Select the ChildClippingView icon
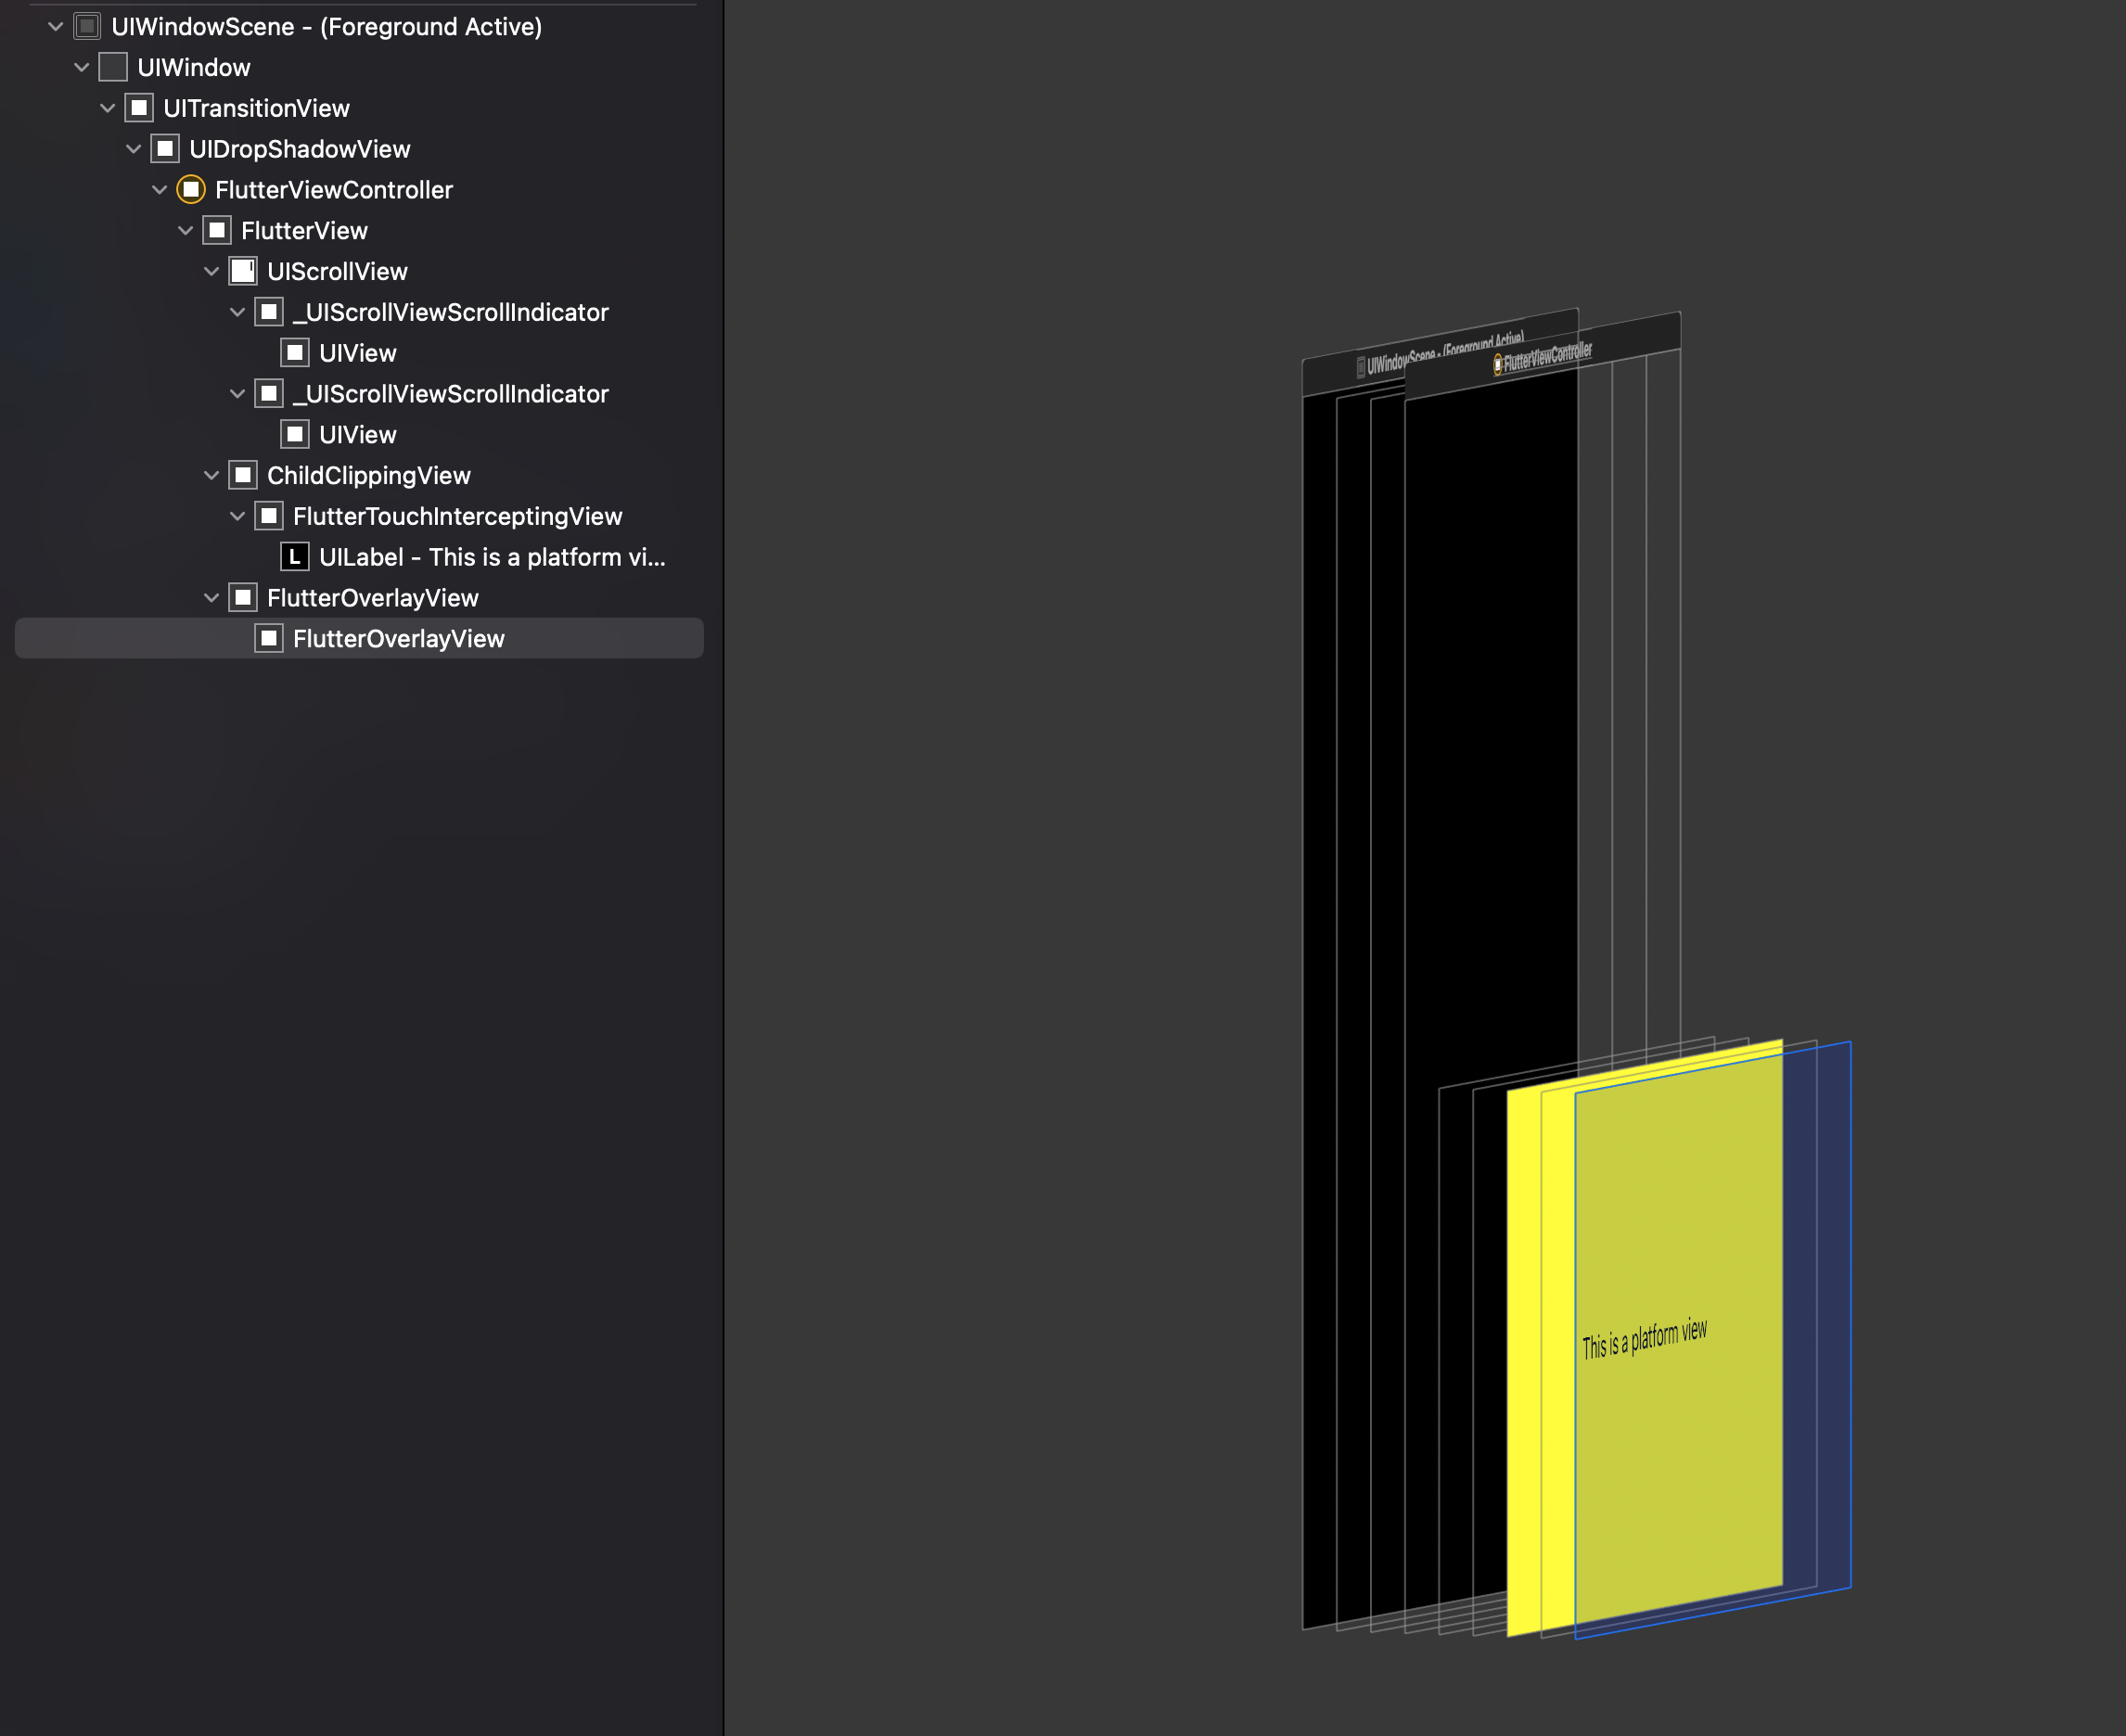The height and width of the screenshot is (1736, 2126). pos(242,475)
